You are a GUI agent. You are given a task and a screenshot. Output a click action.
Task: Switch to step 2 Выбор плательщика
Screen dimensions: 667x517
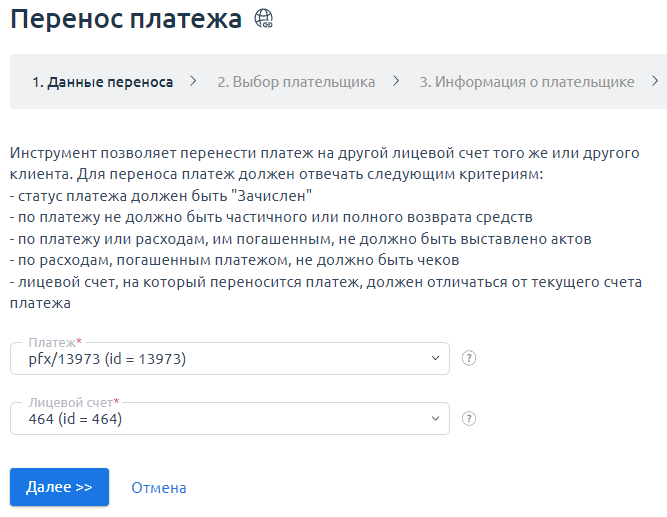[x=296, y=82]
